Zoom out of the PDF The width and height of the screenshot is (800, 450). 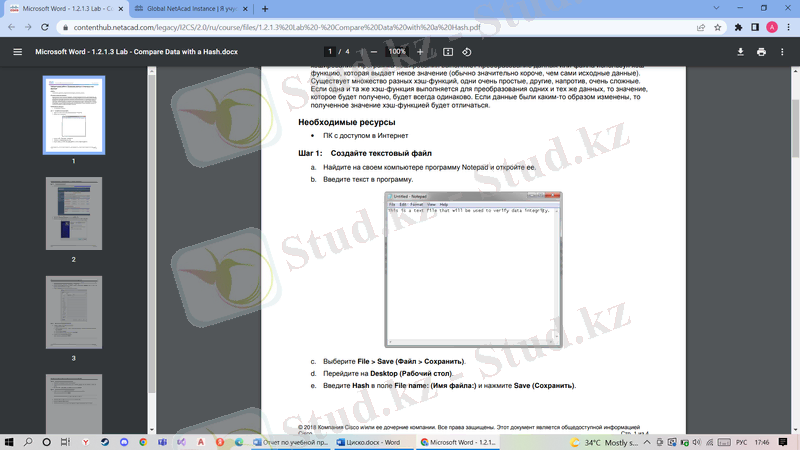tap(373, 52)
